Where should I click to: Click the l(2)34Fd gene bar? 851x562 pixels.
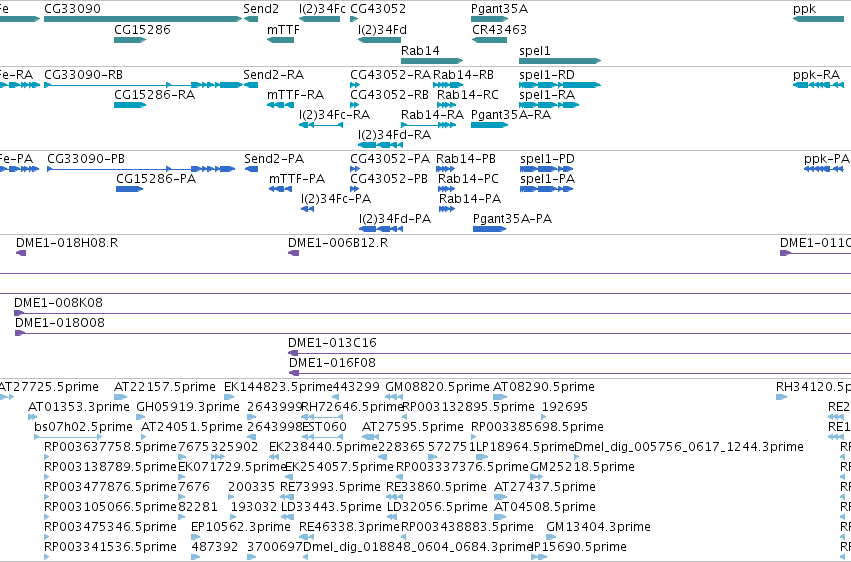[379, 40]
